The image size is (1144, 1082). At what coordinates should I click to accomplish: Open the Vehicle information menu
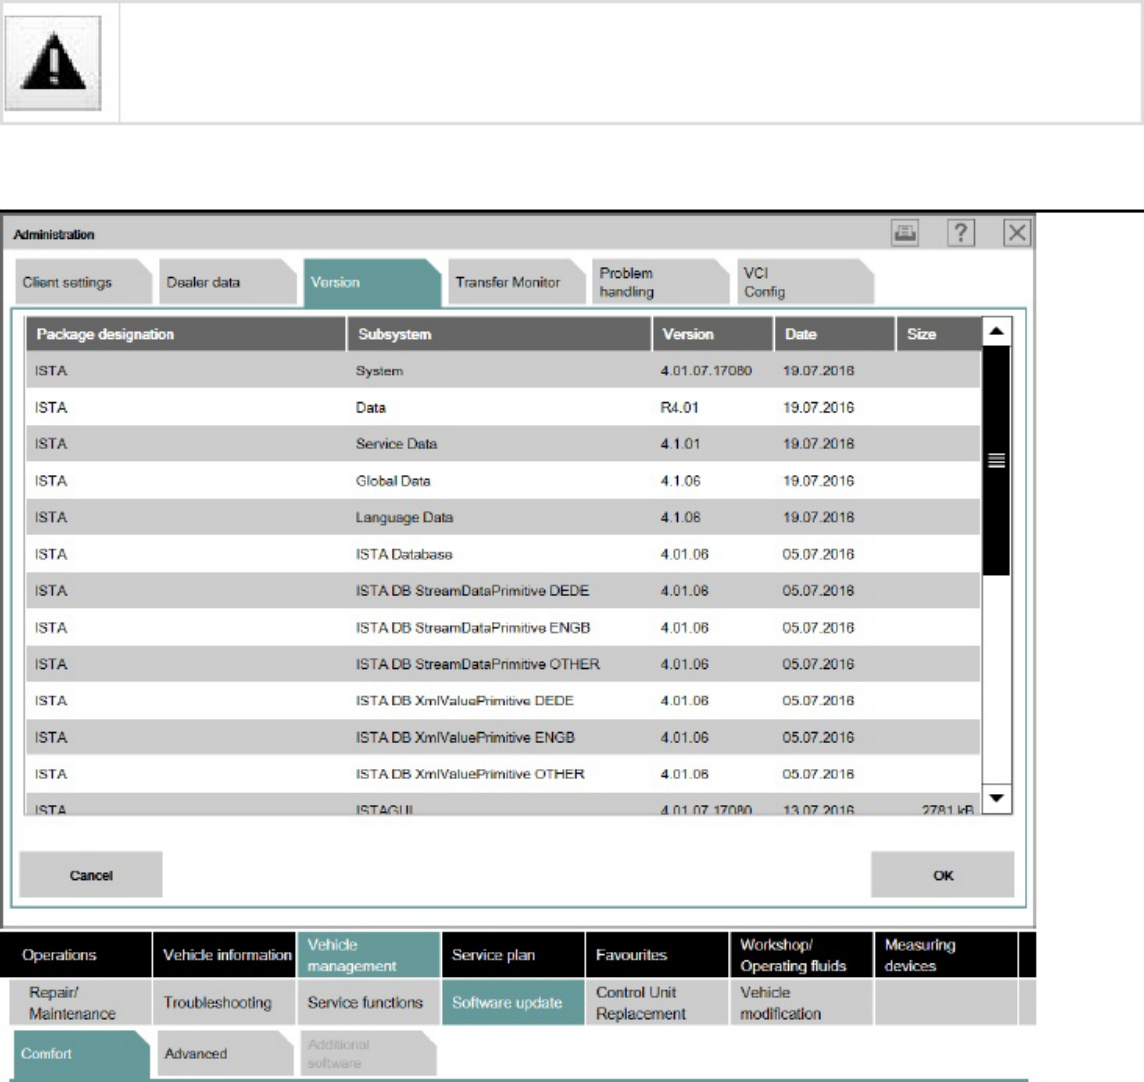[225, 955]
